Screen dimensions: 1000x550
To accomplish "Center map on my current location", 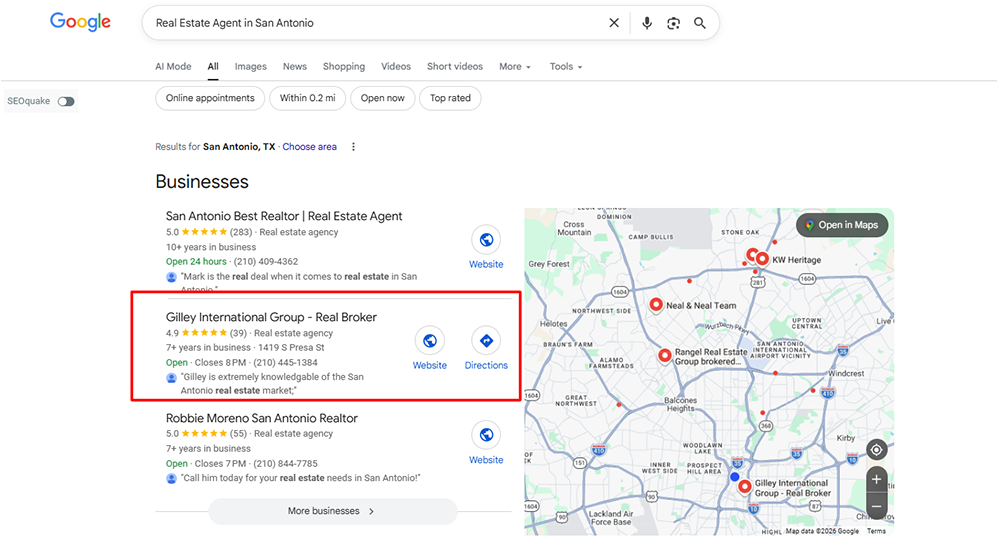I will [x=876, y=450].
